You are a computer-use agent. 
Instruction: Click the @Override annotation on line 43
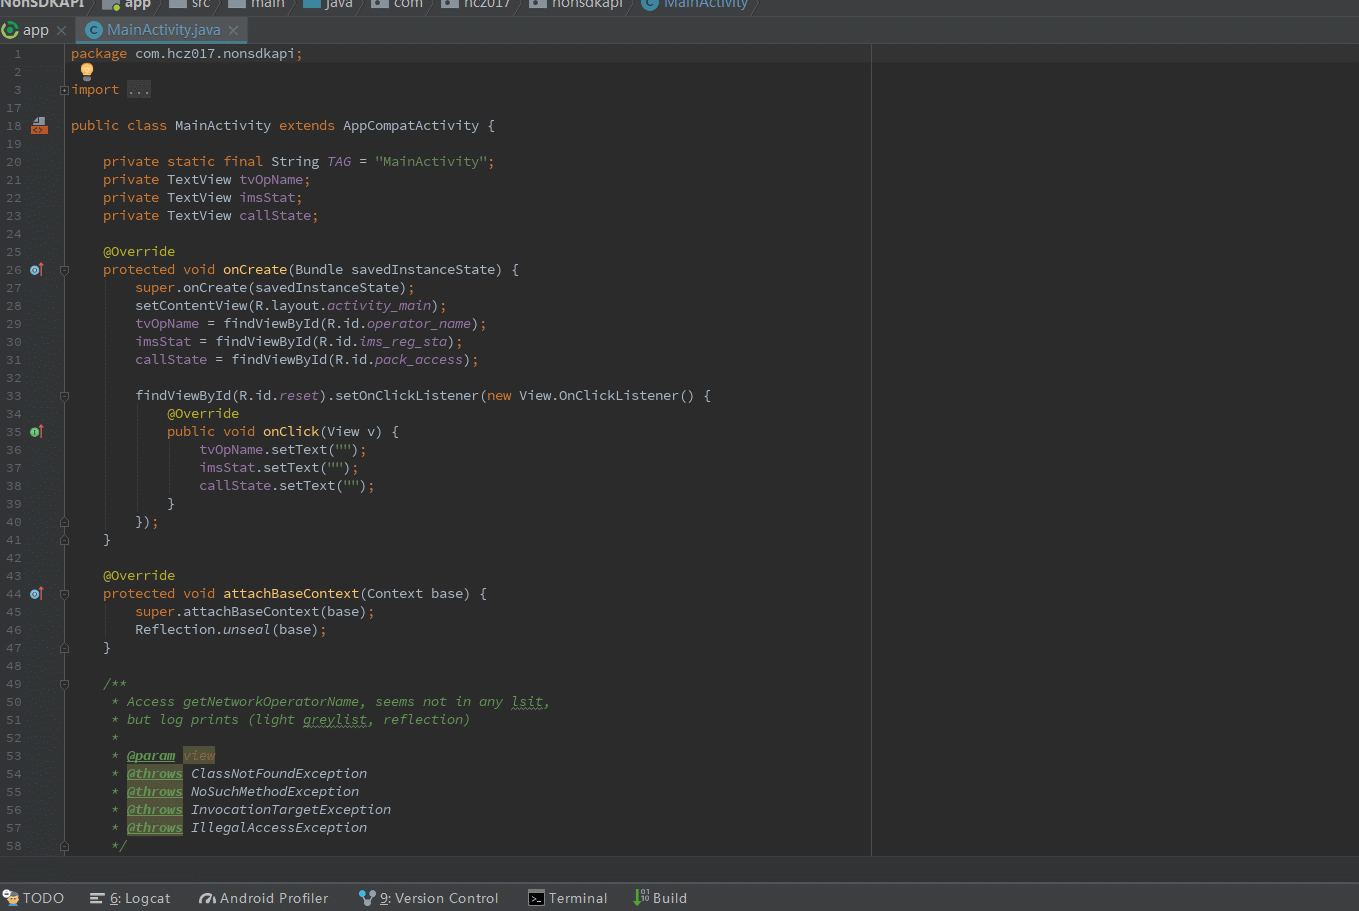click(139, 576)
